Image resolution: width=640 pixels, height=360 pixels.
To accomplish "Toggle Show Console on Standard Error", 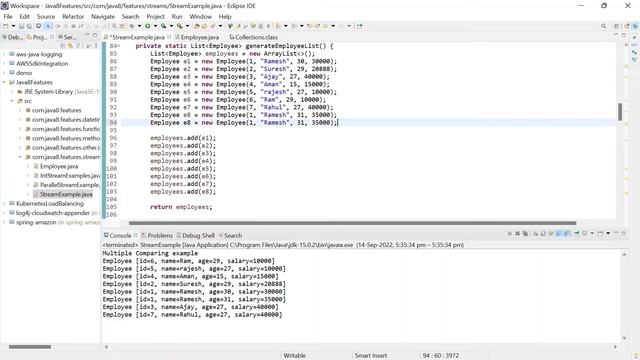I will click(x=567, y=233).
